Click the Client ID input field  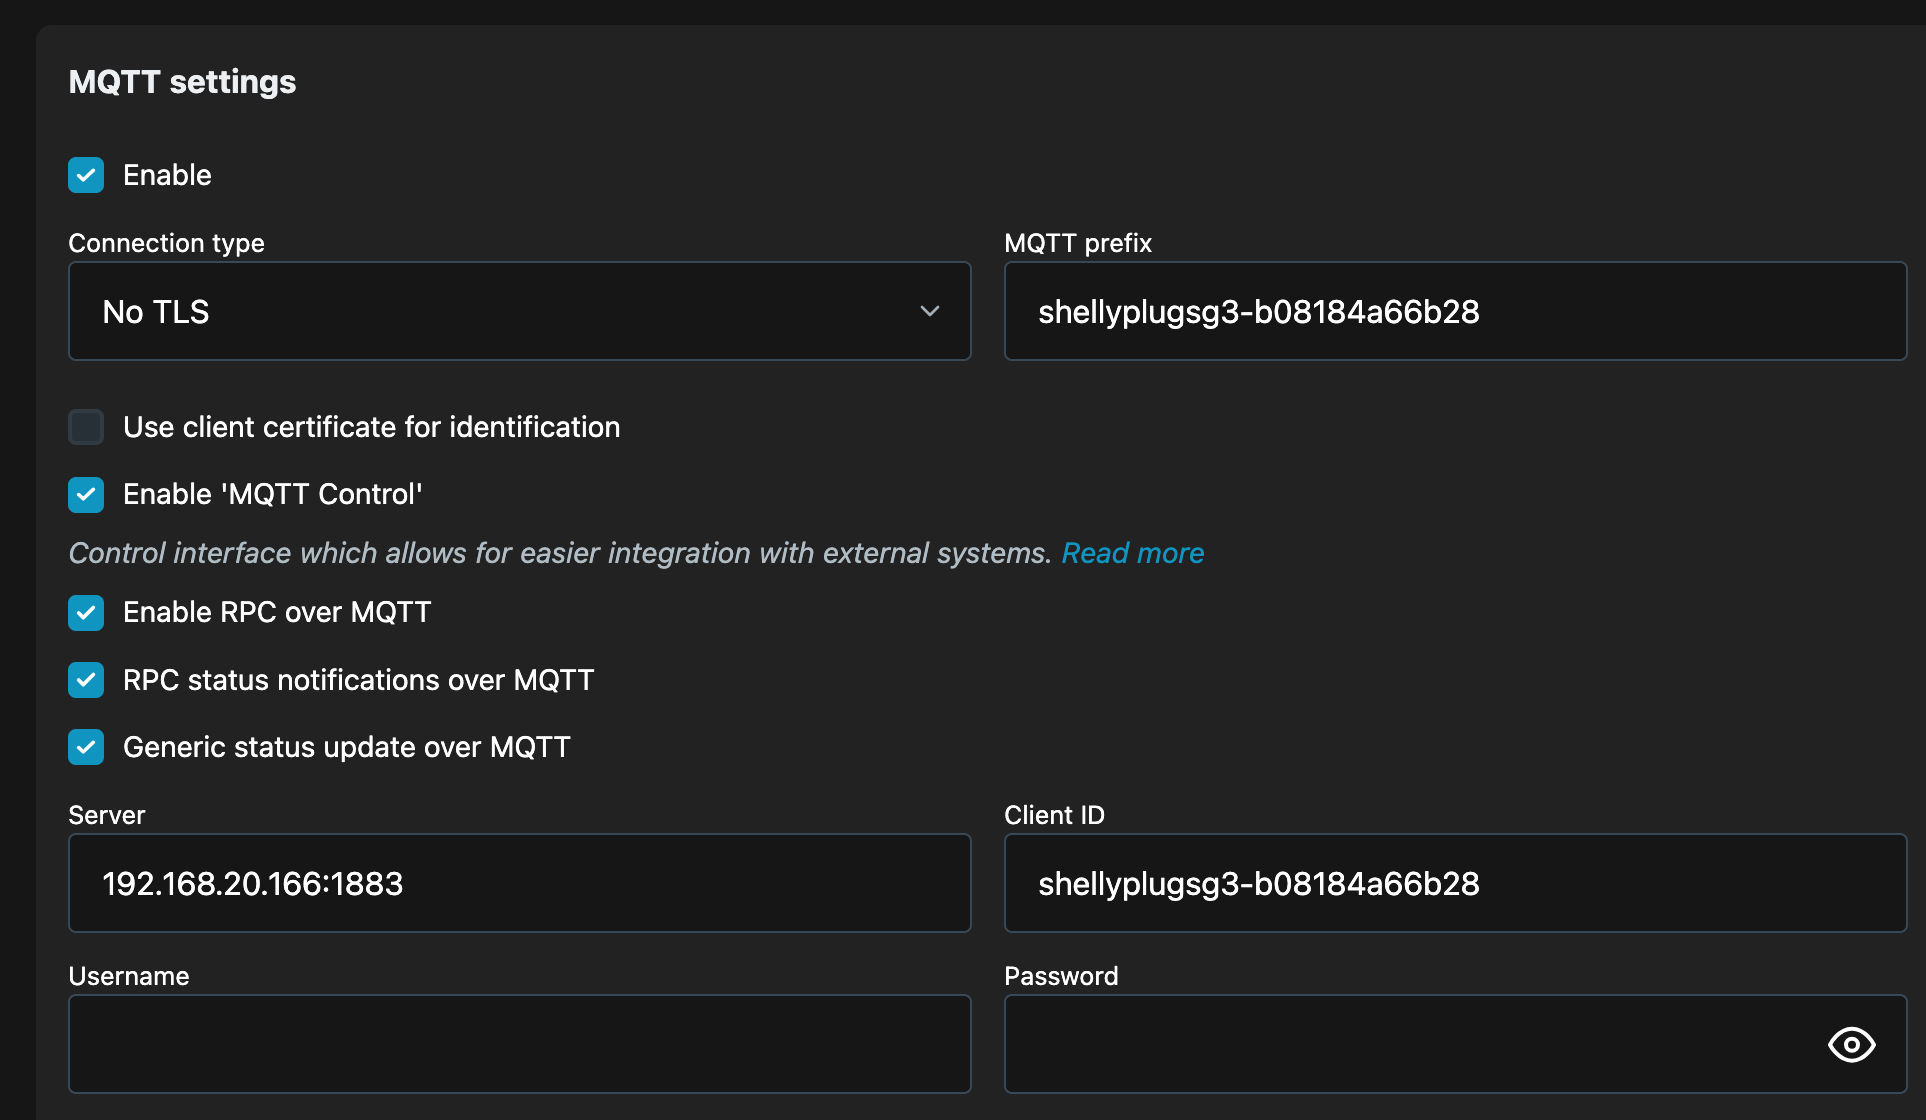click(1454, 884)
